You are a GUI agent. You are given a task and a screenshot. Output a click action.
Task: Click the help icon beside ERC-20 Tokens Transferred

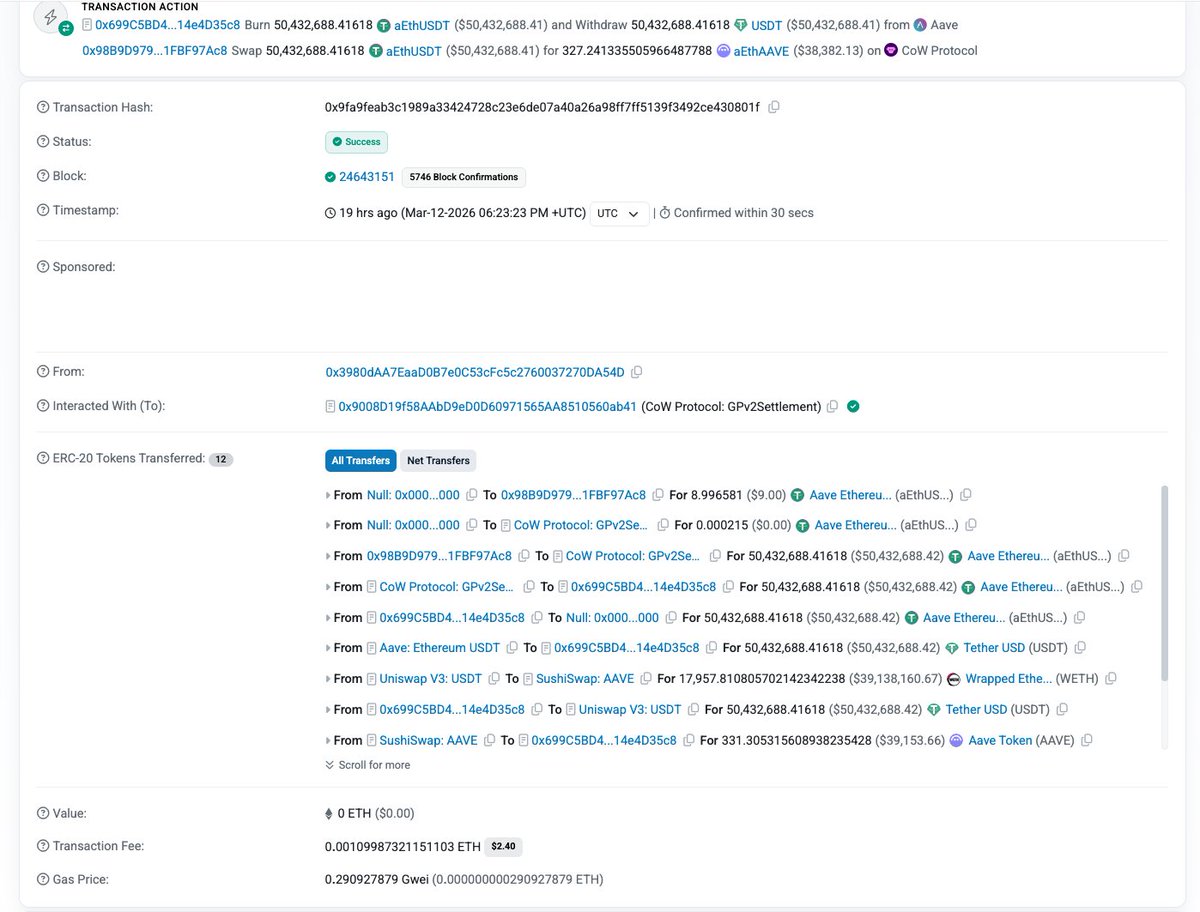coord(43,459)
